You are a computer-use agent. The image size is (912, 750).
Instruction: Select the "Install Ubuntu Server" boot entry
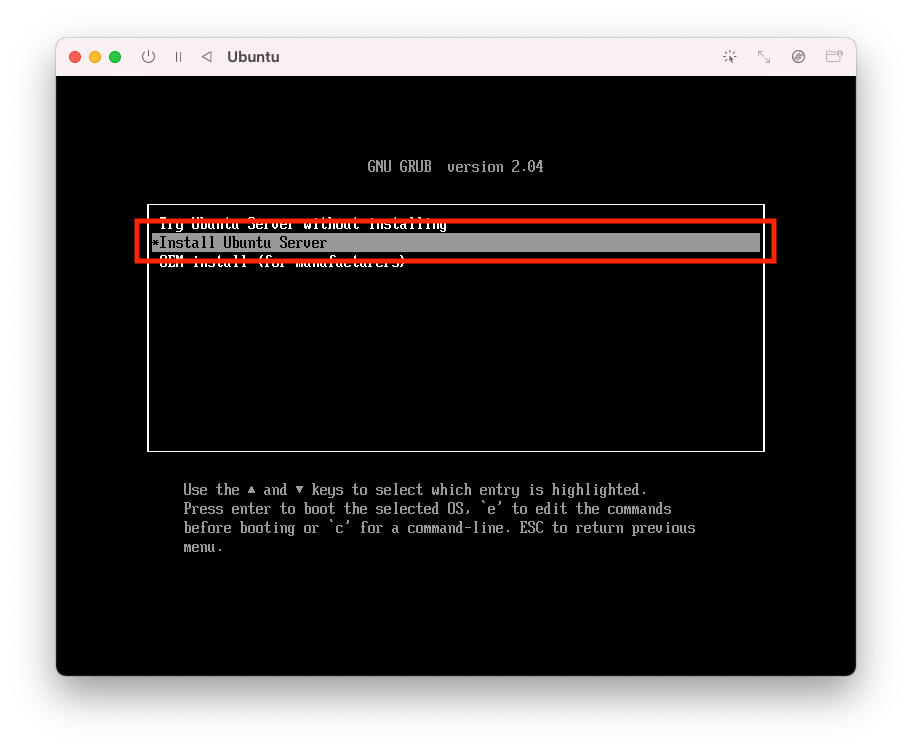coord(455,243)
